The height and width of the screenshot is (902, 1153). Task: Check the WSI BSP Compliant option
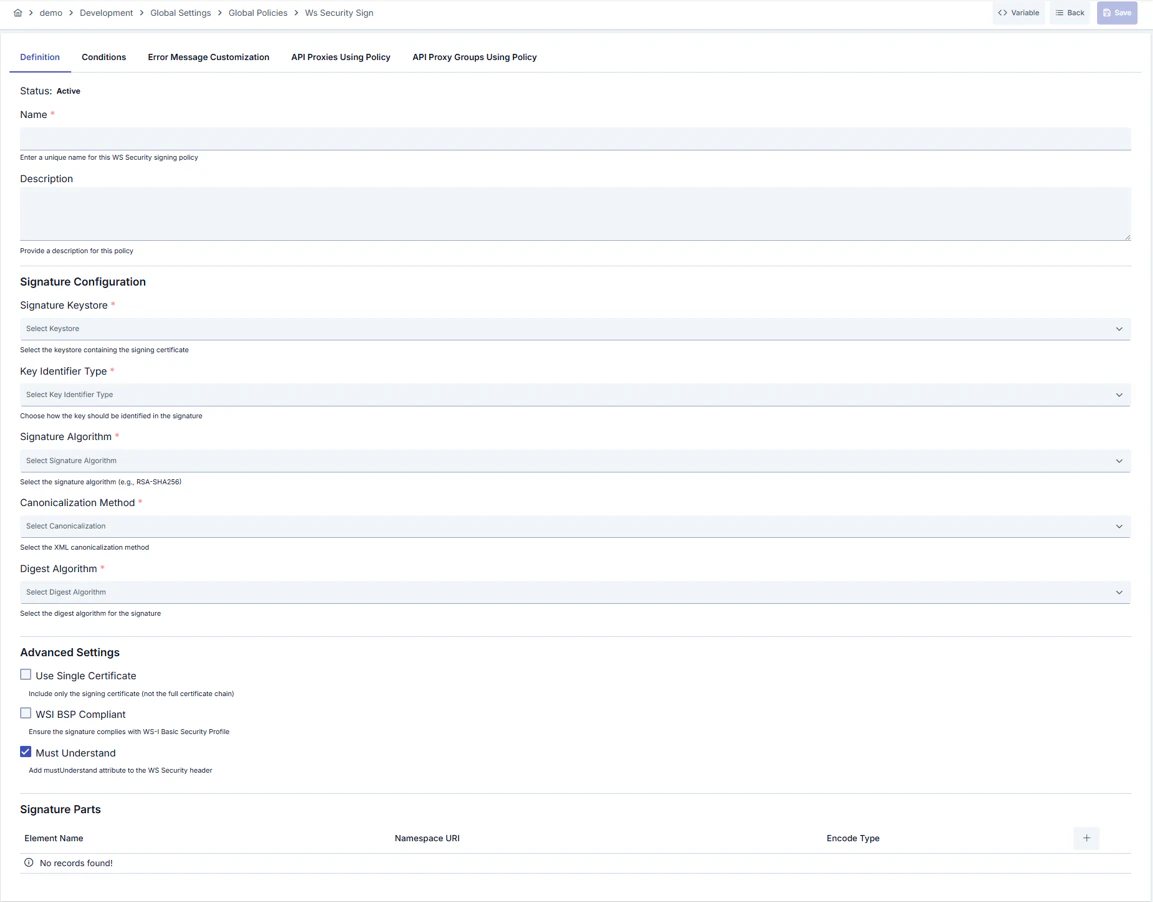pyautogui.click(x=26, y=713)
